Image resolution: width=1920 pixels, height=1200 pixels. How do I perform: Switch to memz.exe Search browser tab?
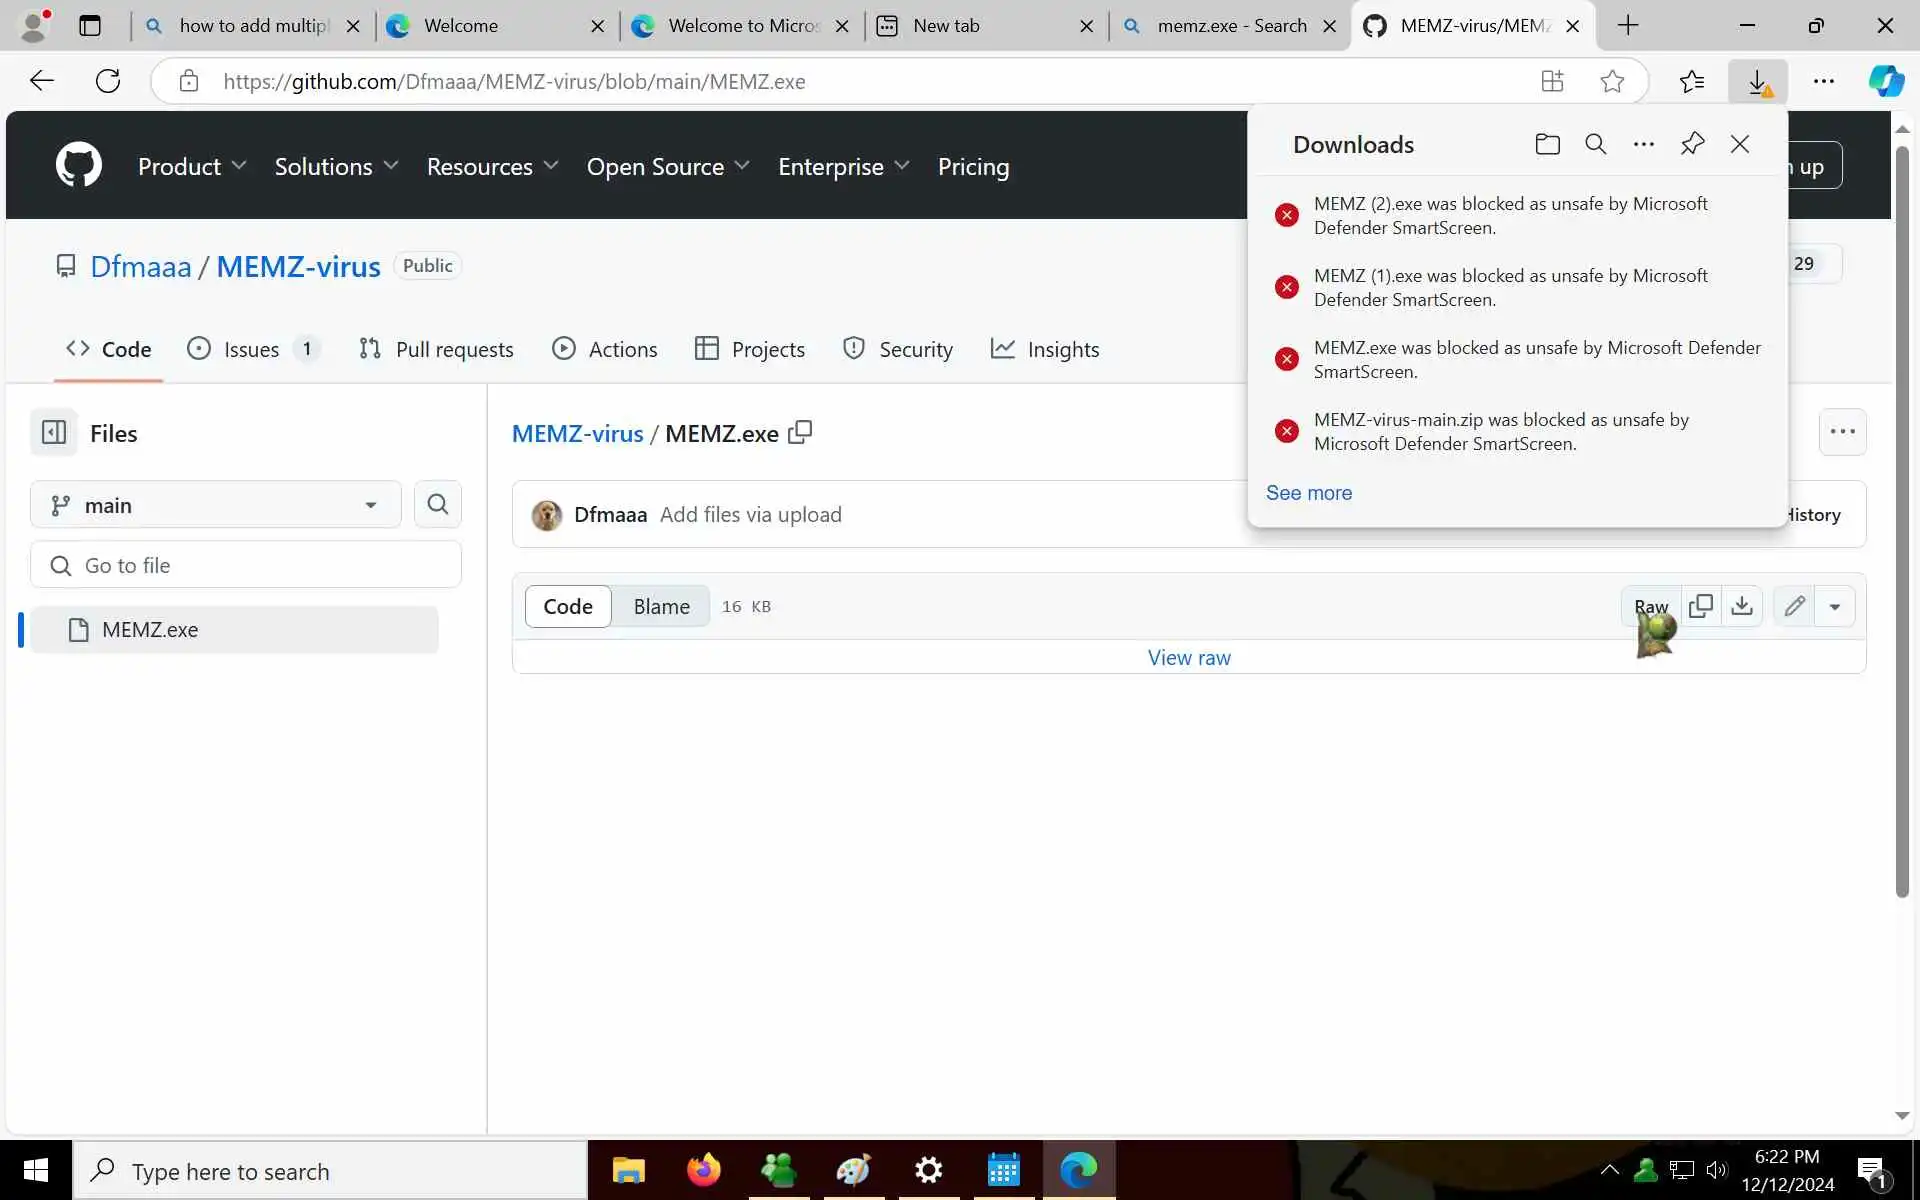coord(1231,26)
